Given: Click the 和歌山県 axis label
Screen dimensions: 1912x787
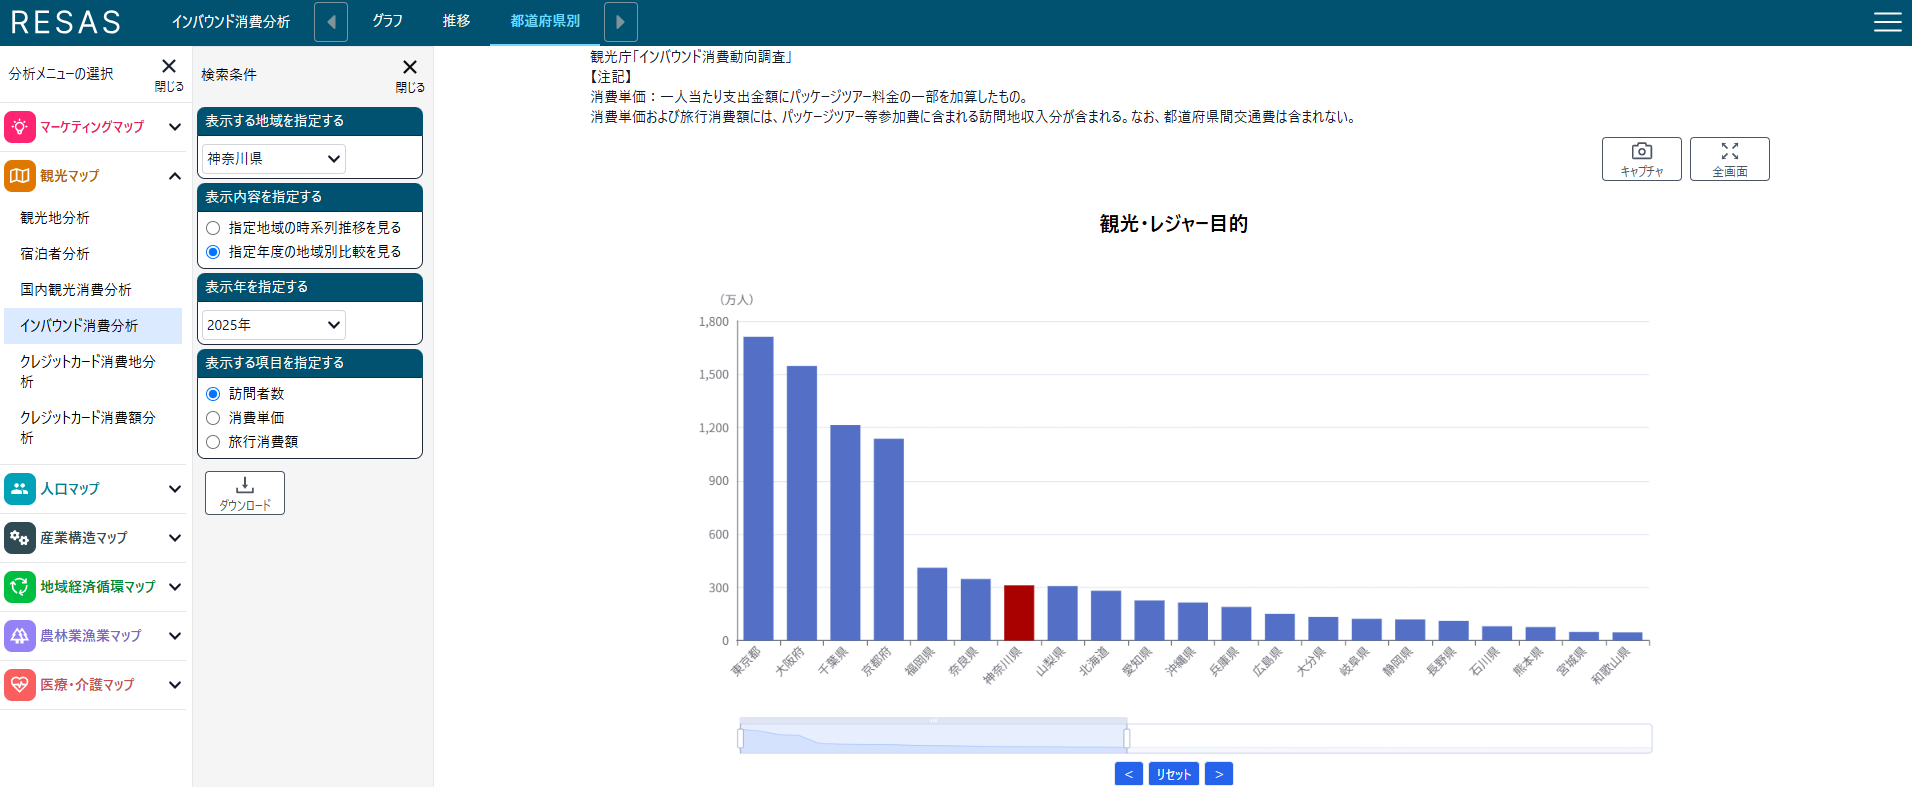Looking at the screenshot, I should click(1611, 666).
